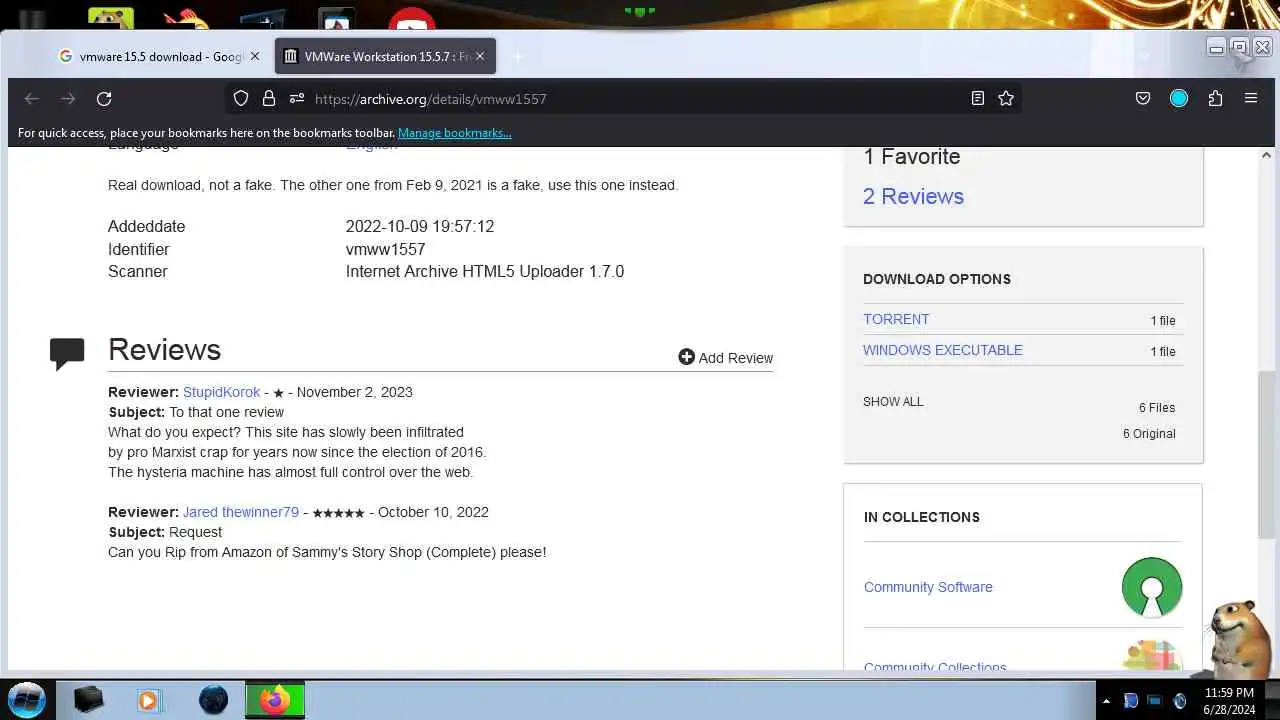Screen dimensions: 1280x720
Task: Open site permissions icon in address bar
Action: [296, 98]
